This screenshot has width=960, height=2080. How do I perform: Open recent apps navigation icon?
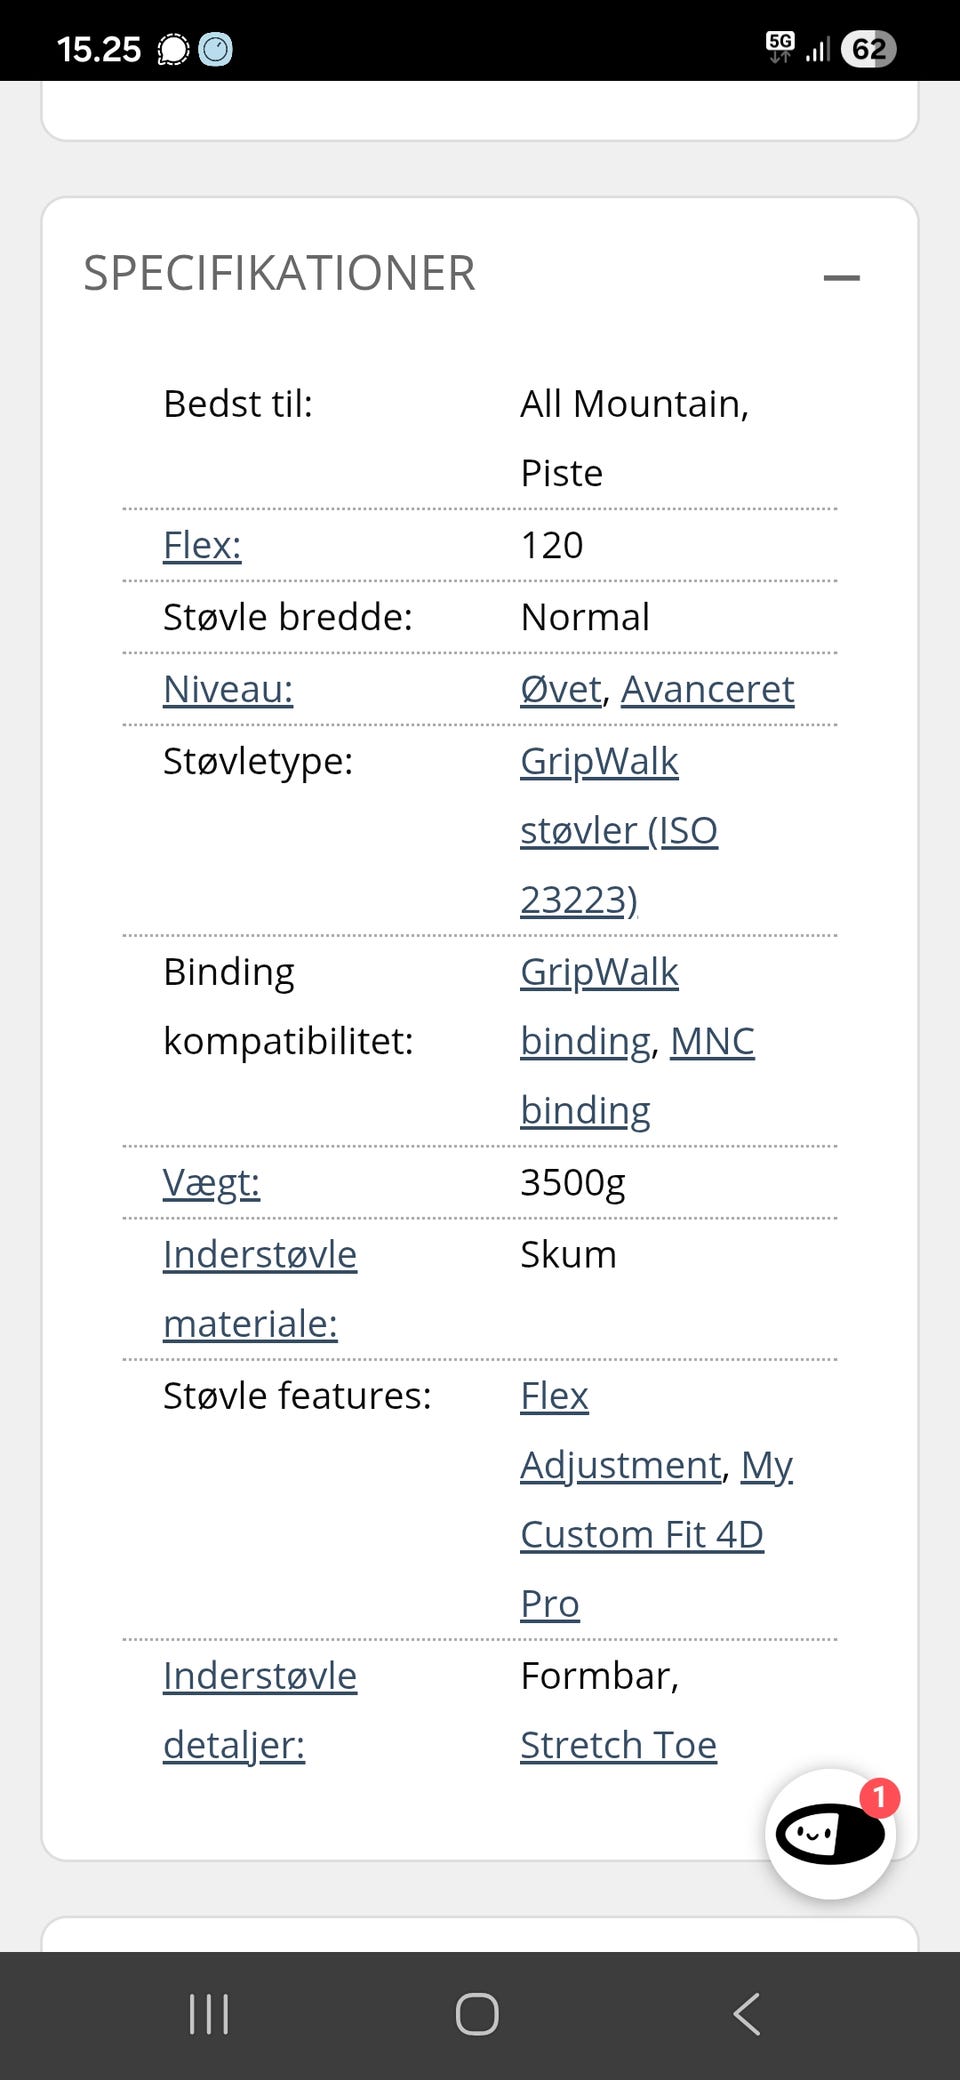tap(209, 2014)
